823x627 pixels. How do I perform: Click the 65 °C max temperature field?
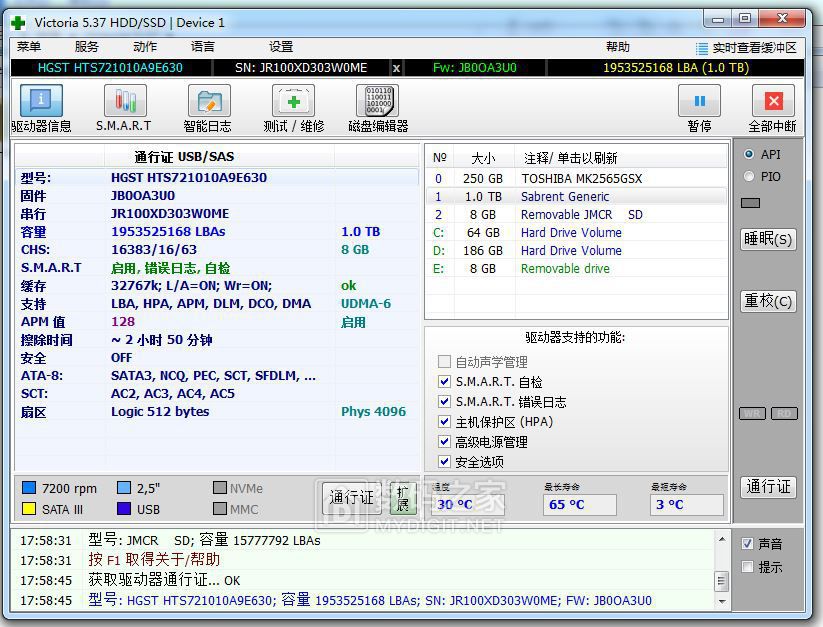pyautogui.click(x=579, y=505)
